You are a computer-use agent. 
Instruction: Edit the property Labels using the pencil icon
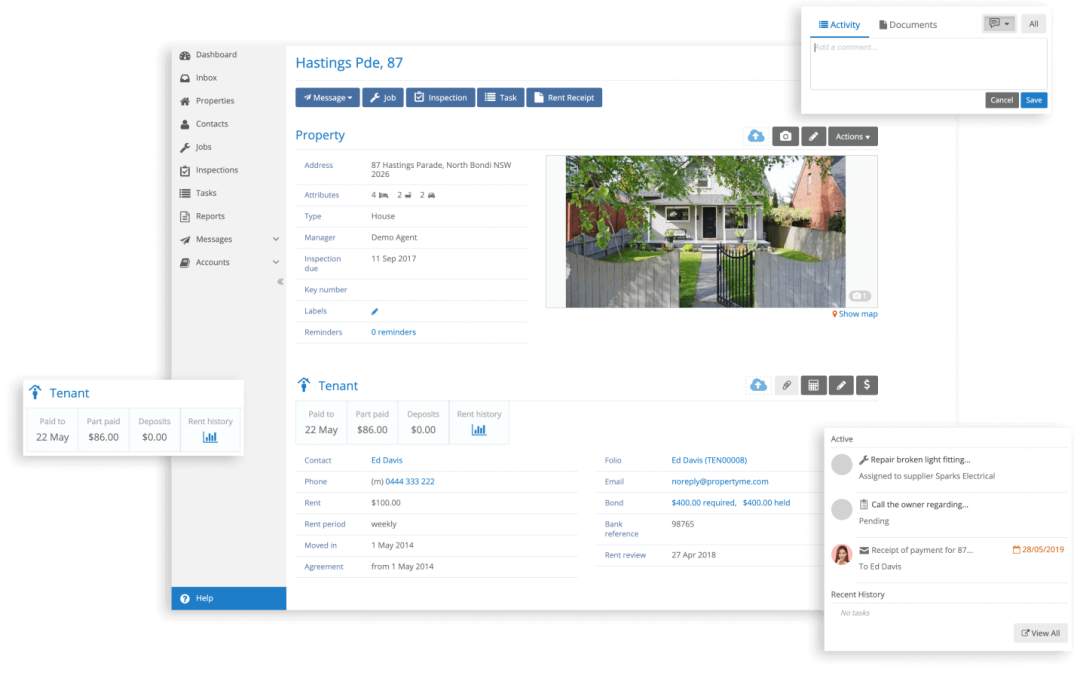374,311
